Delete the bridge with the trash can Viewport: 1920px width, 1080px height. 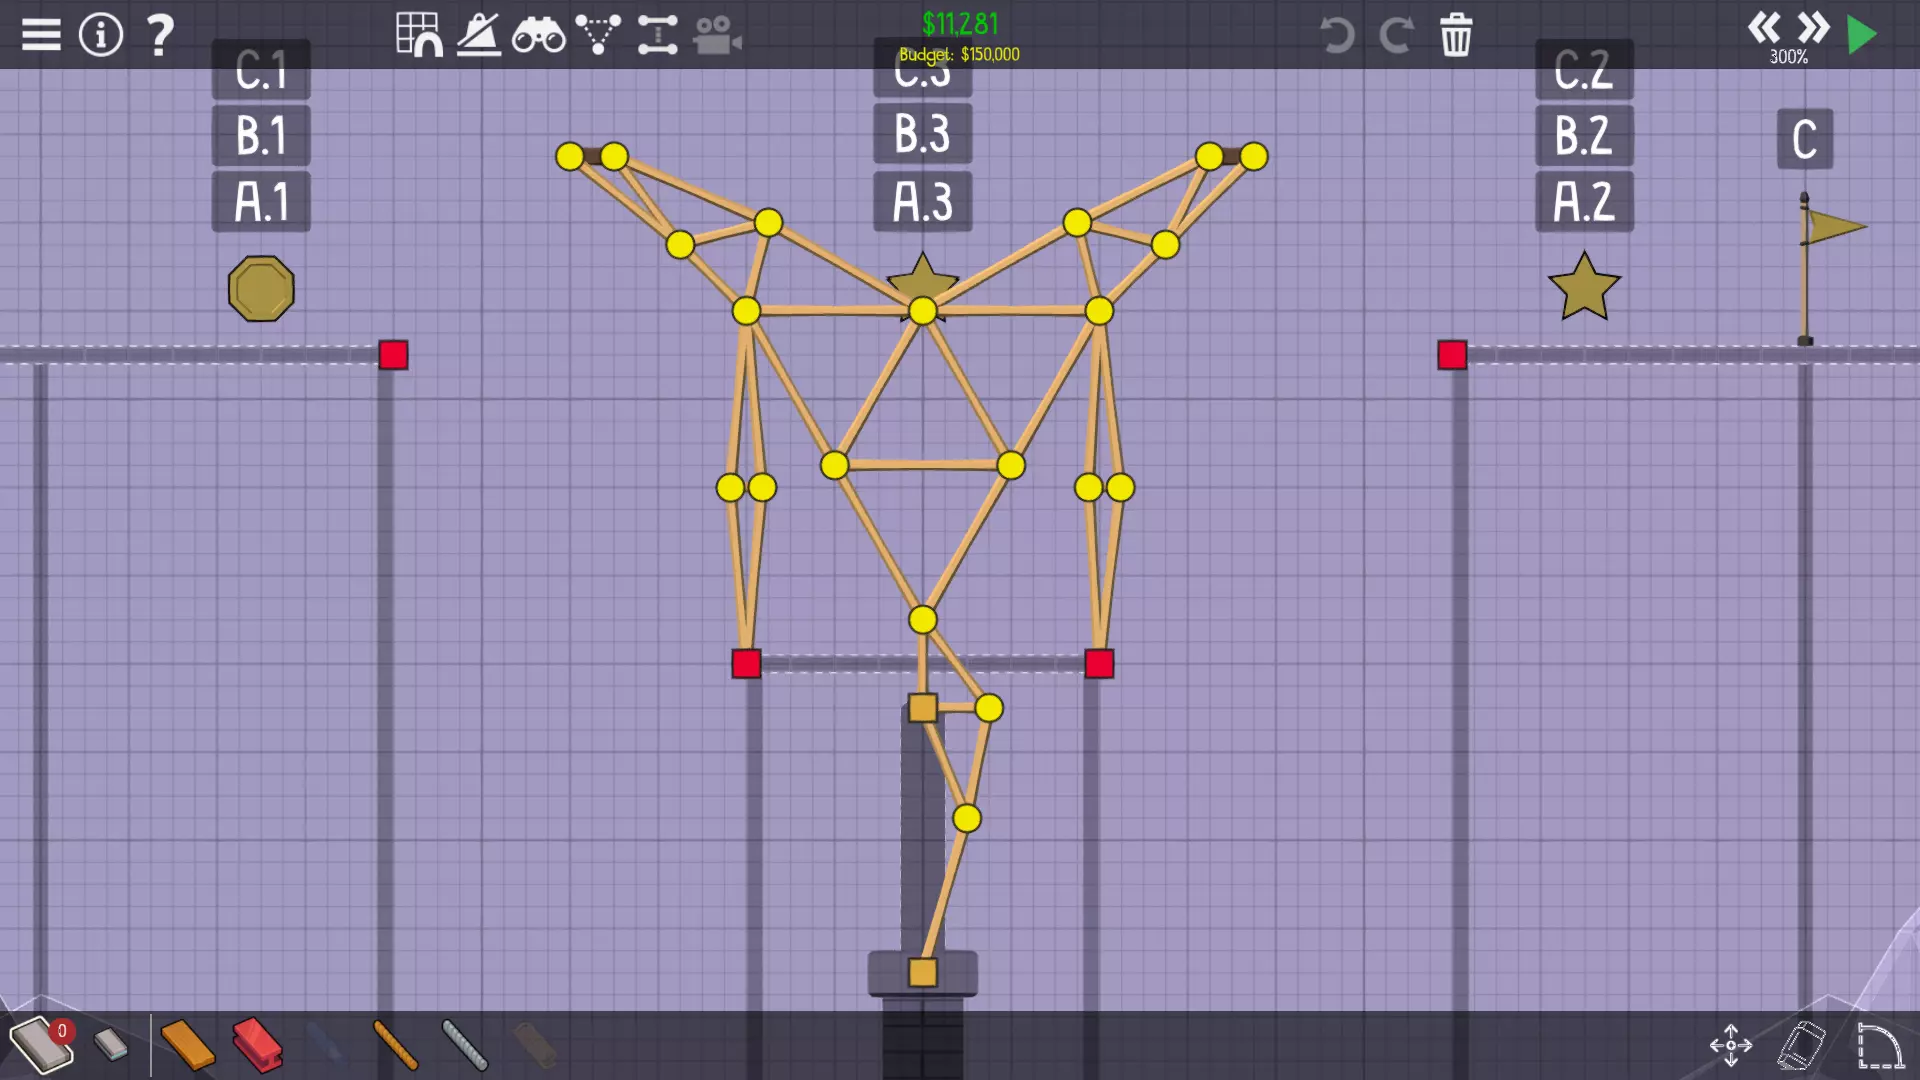(x=1456, y=35)
